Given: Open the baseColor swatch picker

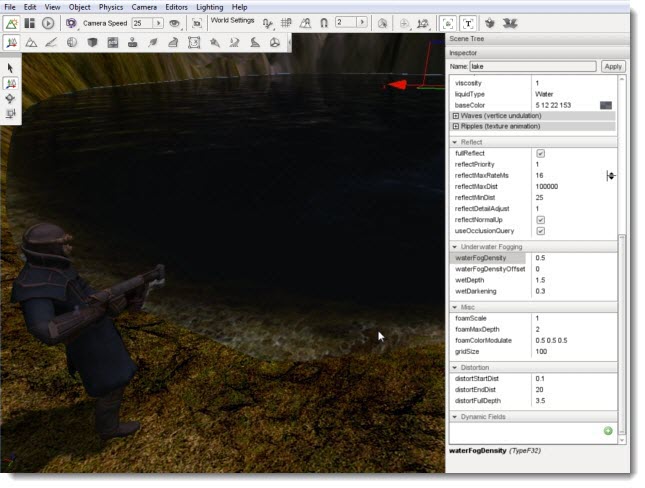Looking at the screenshot, I should coord(606,105).
